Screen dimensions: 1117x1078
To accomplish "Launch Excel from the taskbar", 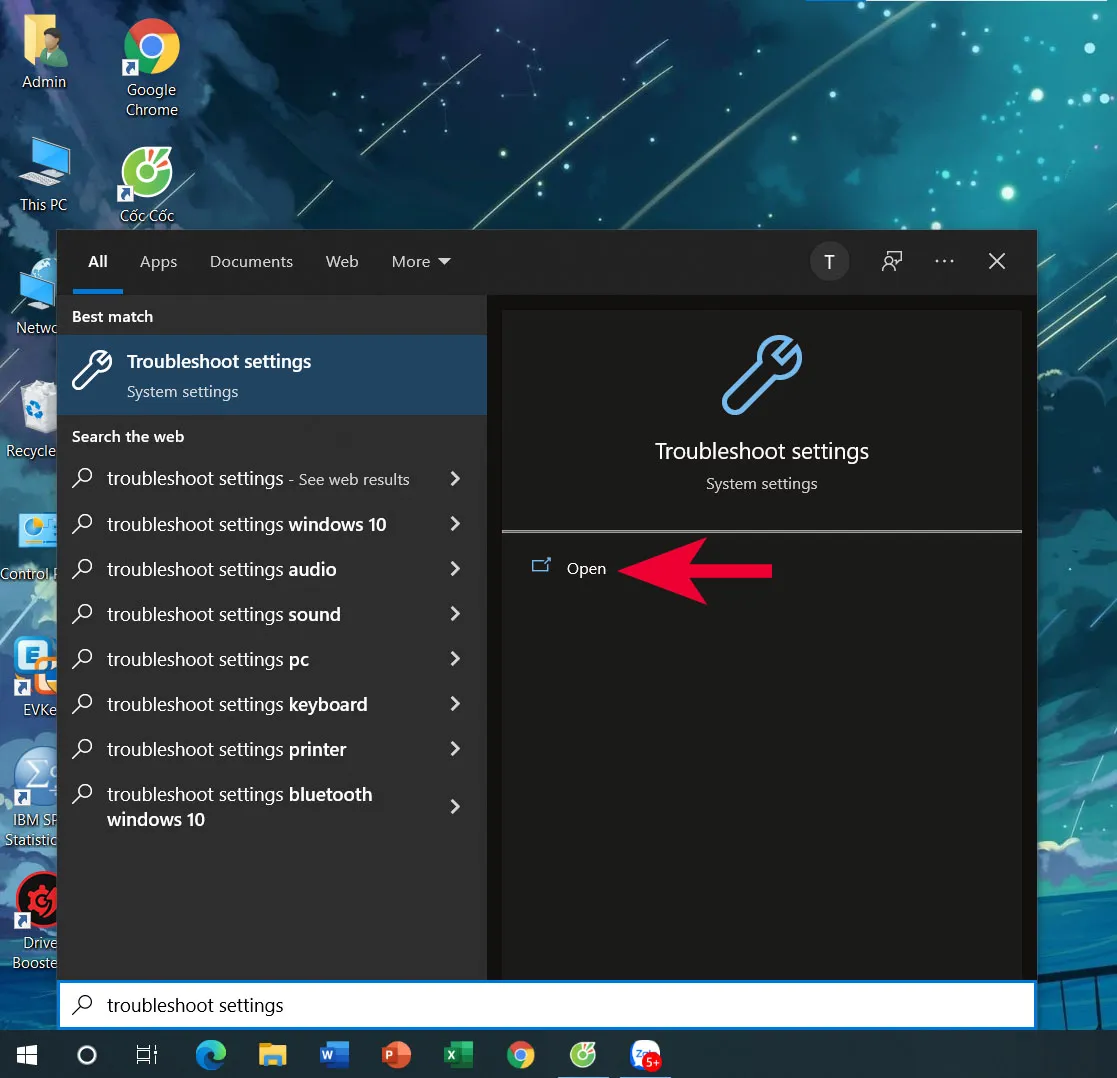I will (458, 1055).
